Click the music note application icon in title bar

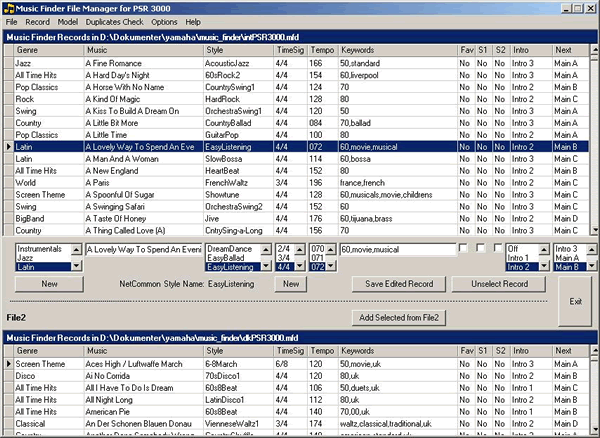pyautogui.click(x=8, y=8)
